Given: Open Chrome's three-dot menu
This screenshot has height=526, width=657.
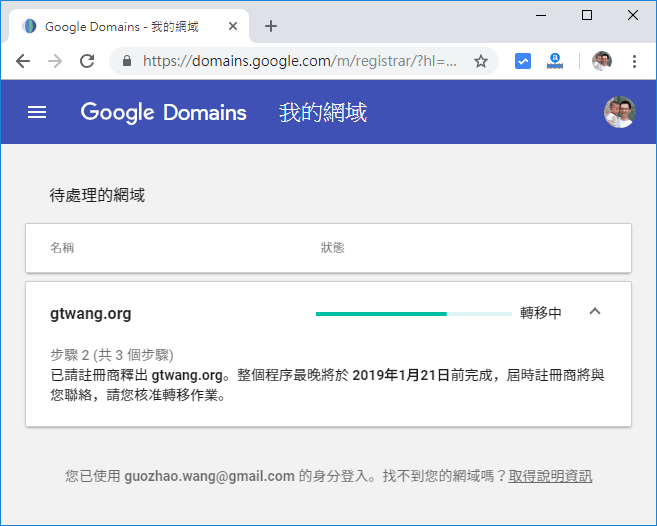Looking at the screenshot, I should point(634,61).
